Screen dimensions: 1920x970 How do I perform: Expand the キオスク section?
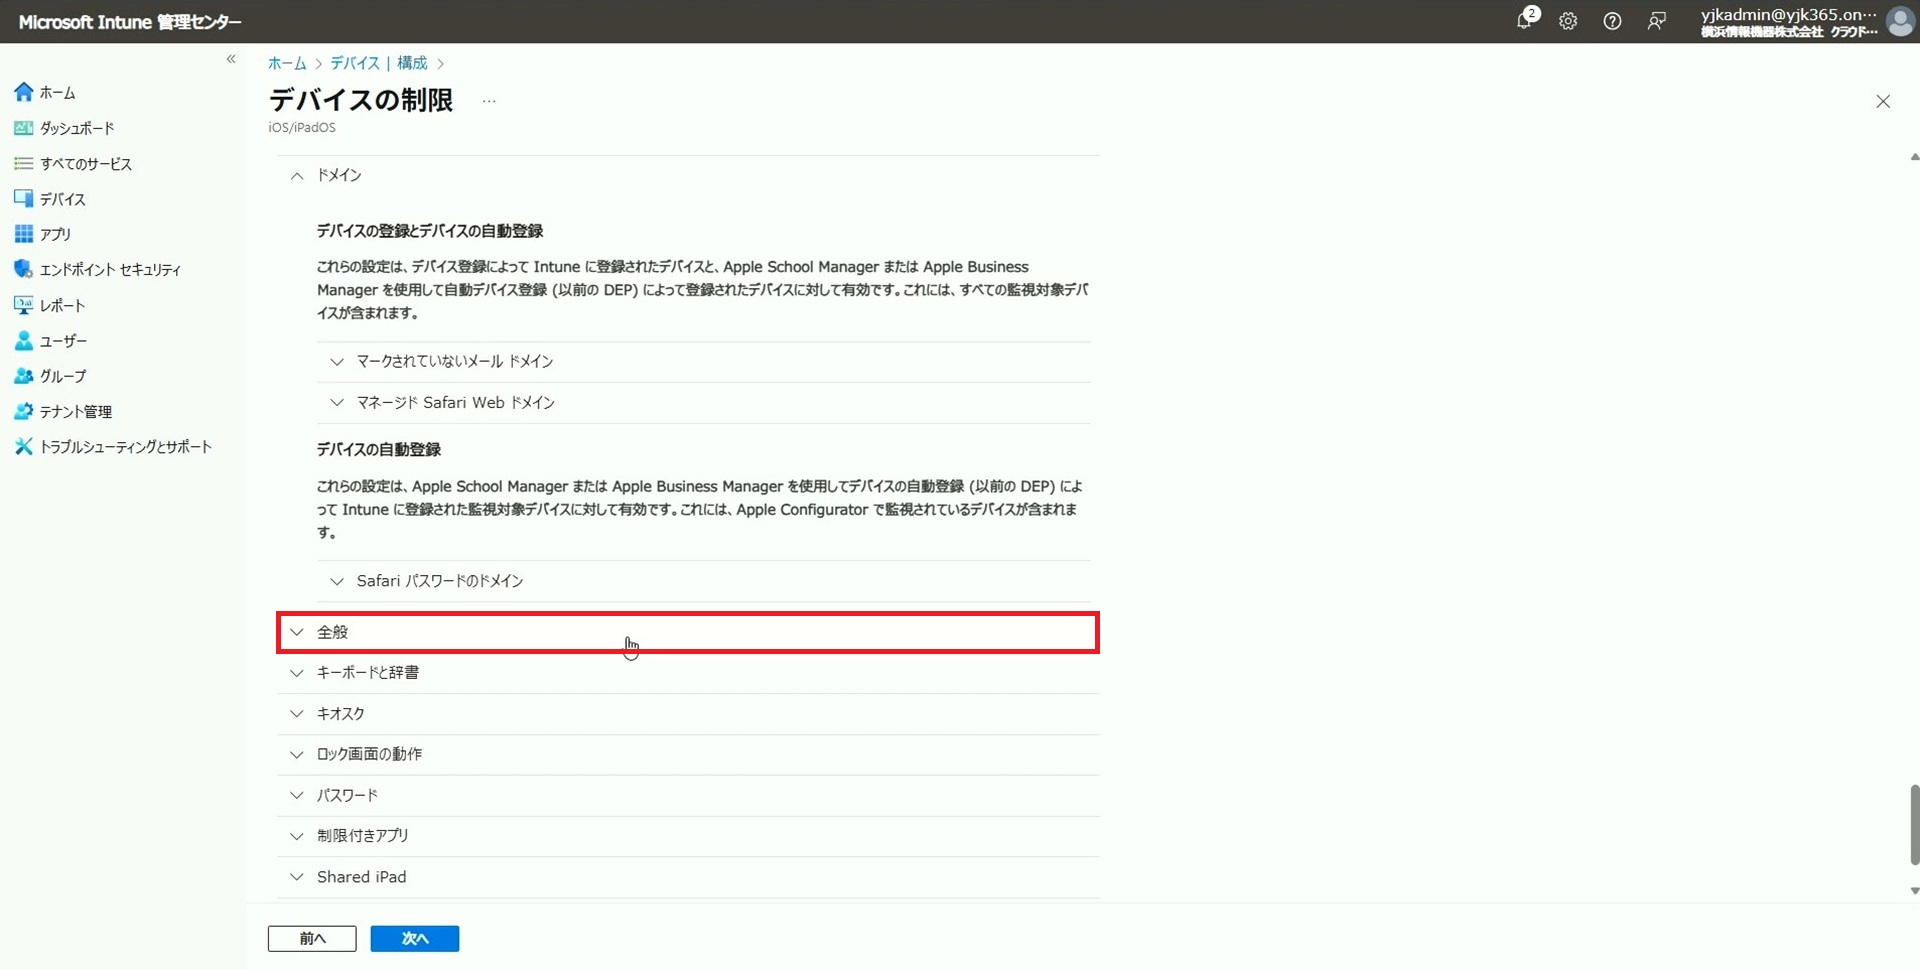pos(340,714)
